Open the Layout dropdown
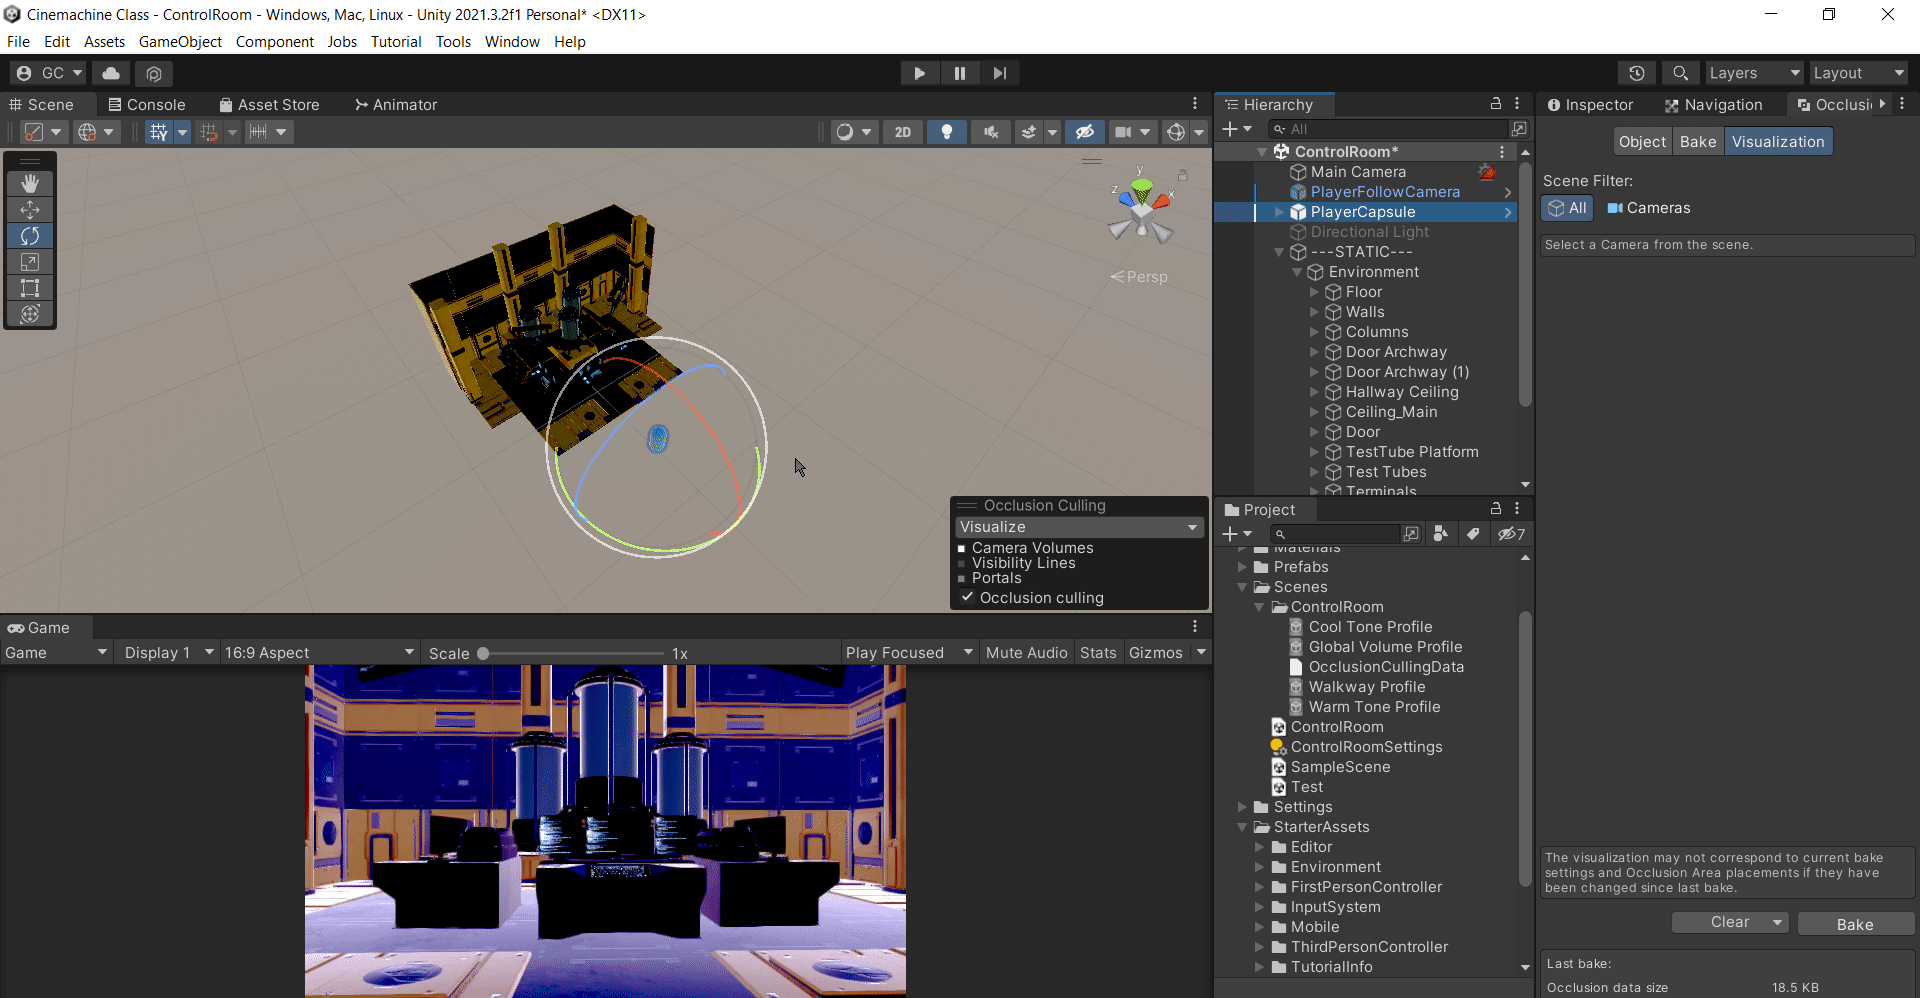Screen dimensions: 1920x998 [1858, 73]
